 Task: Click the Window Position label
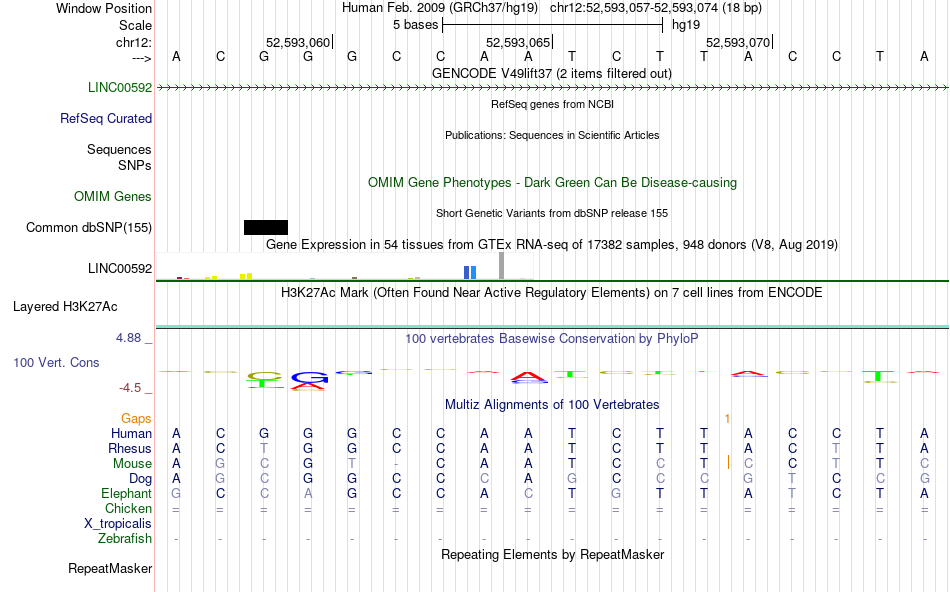104,8
